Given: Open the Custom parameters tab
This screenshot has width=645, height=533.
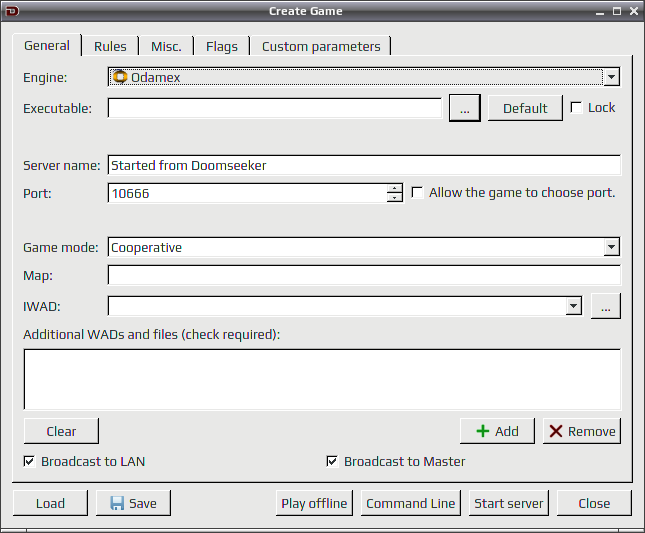Looking at the screenshot, I should click(321, 46).
